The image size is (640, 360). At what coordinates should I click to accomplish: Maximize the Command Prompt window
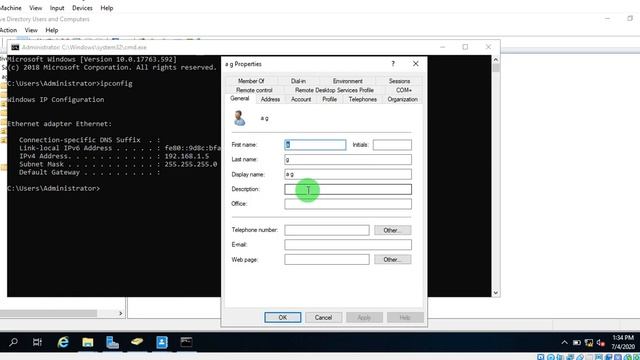coord(465,47)
